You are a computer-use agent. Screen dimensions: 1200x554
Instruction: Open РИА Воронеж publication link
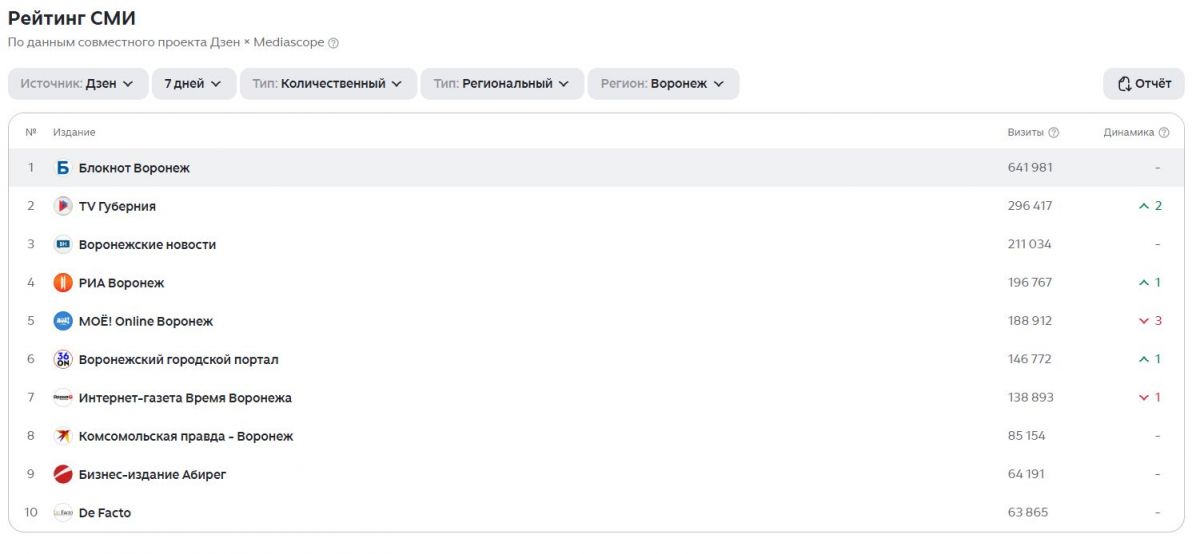click(121, 283)
